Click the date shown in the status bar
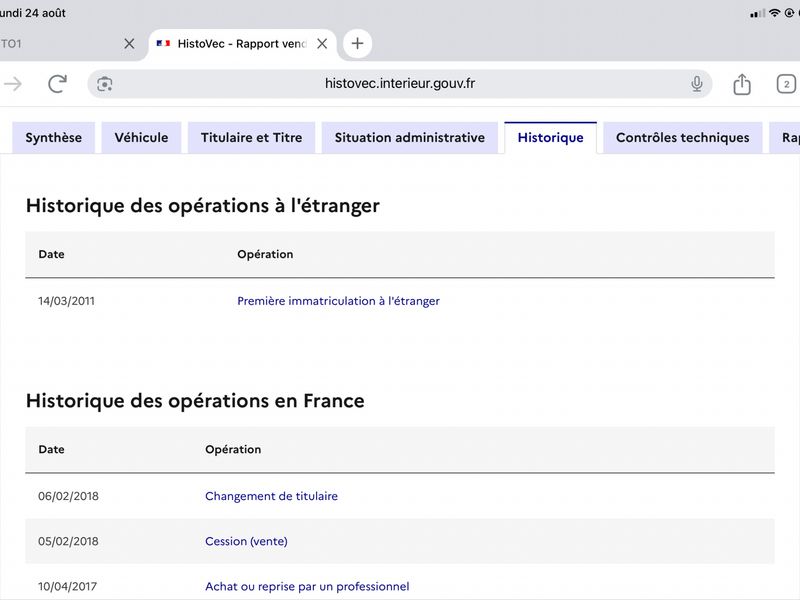 (x=33, y=13)
